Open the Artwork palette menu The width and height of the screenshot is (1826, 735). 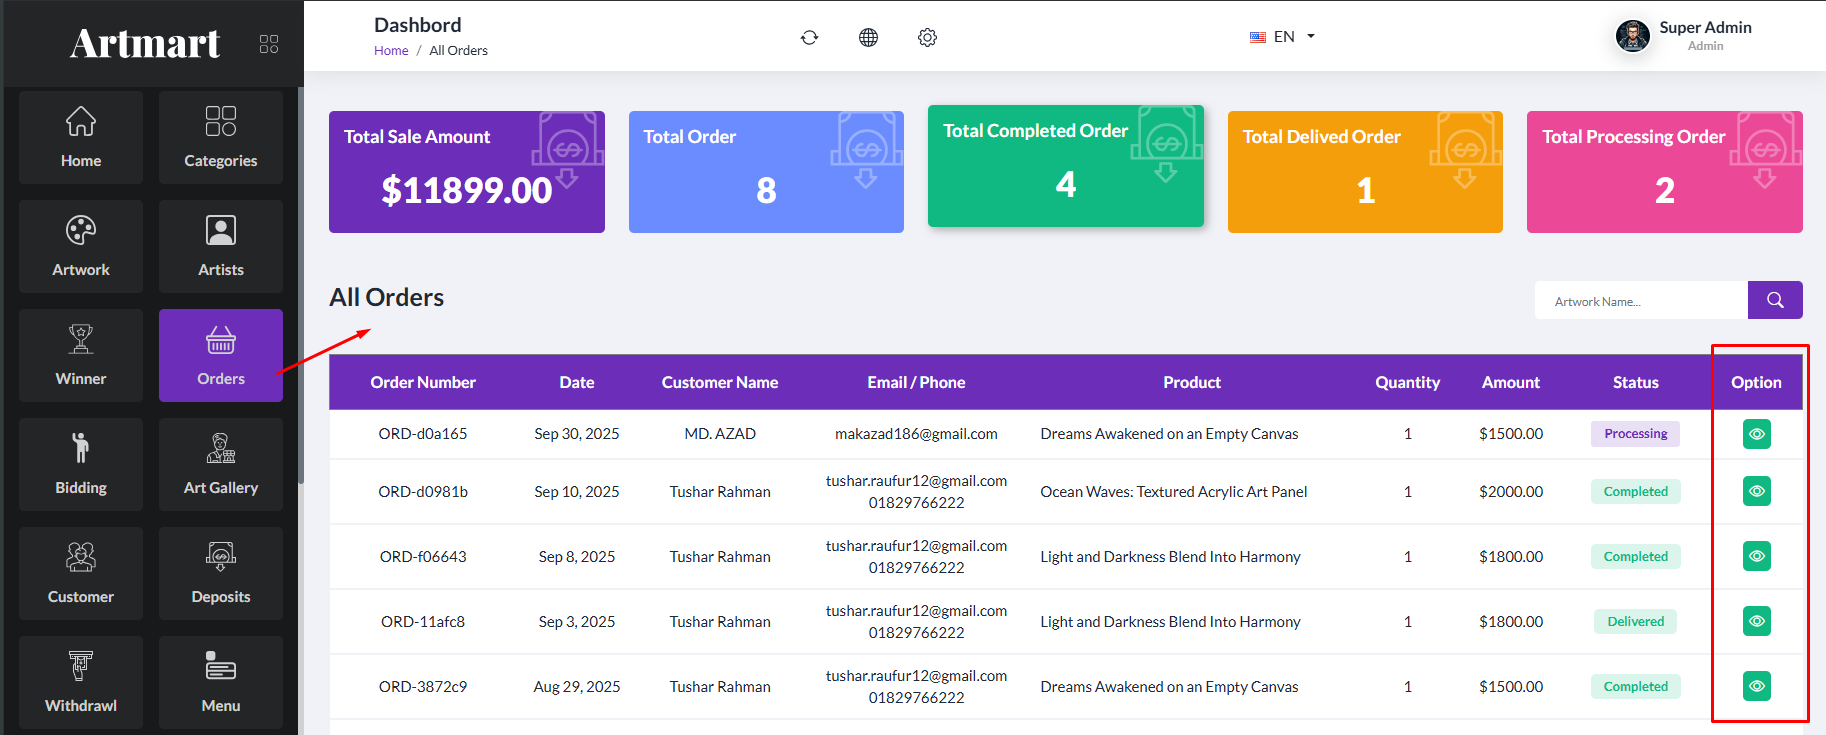81,246
